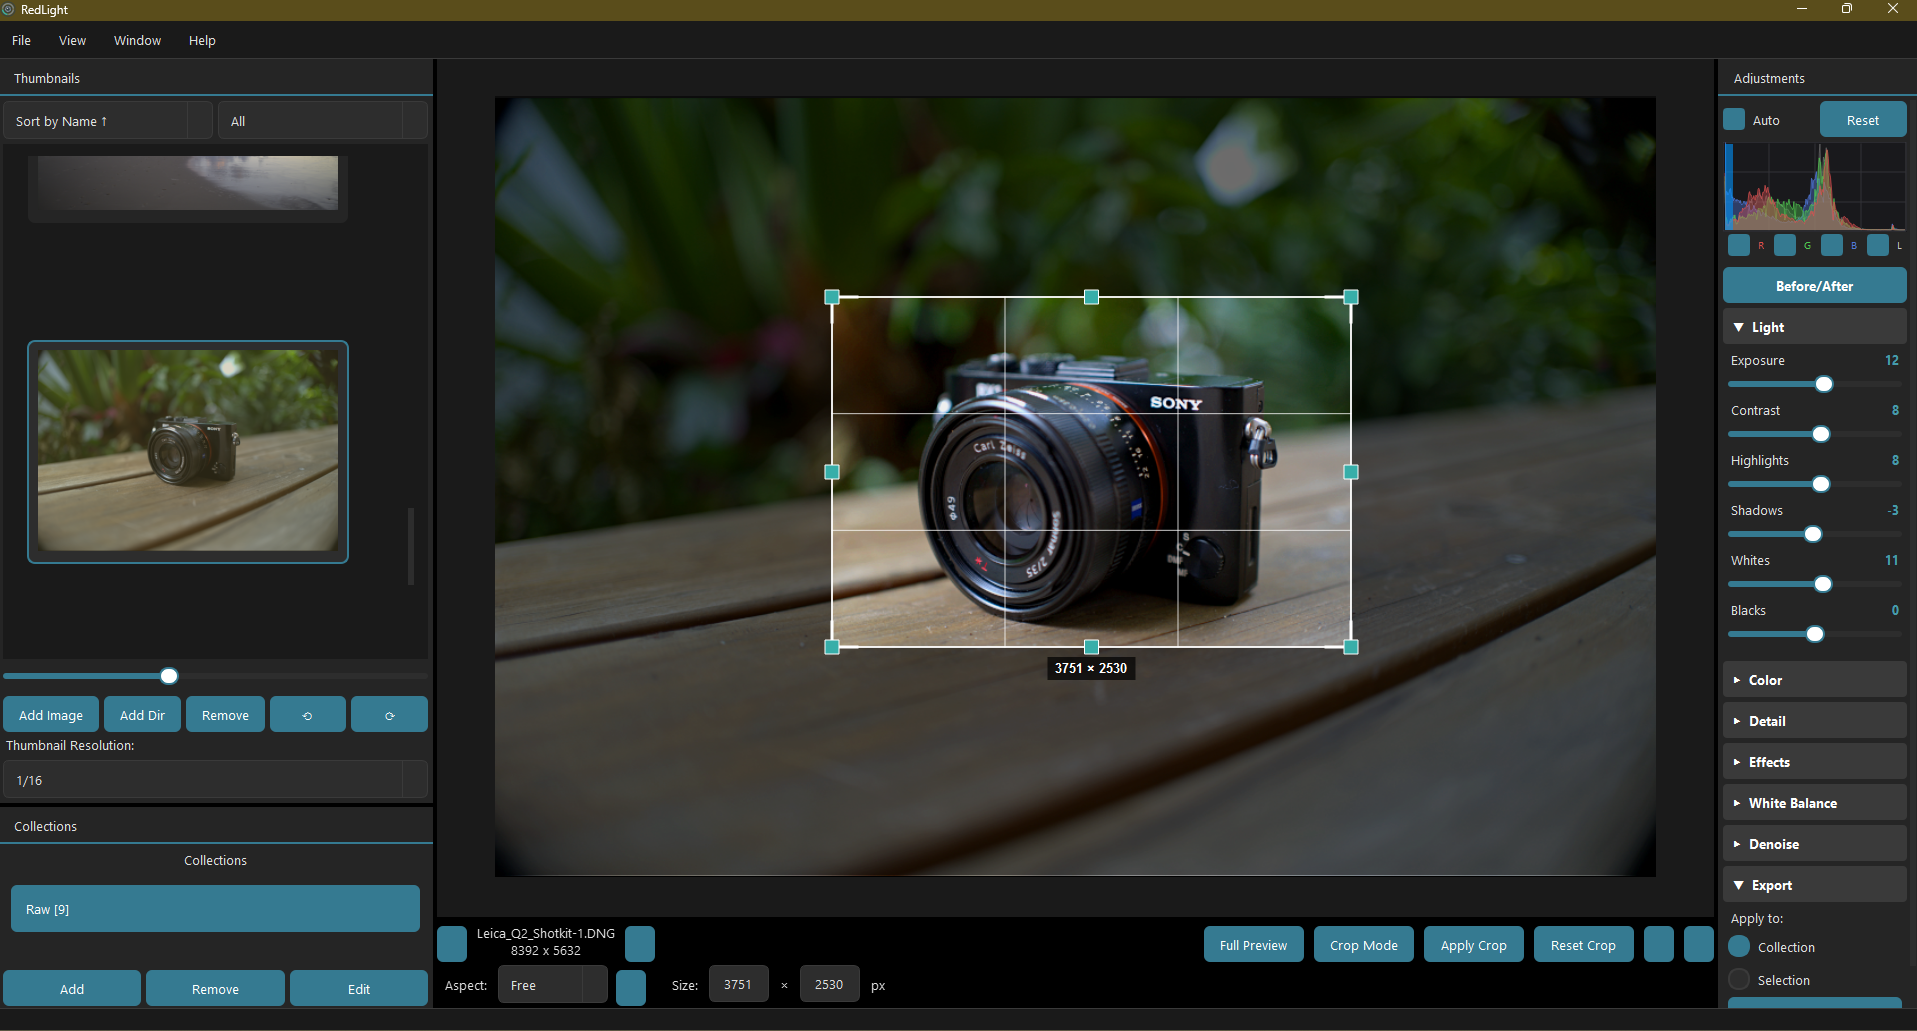Click the blank square button left of the filename
Screen dimensions: 1917x1031
[x=452, y=944]
